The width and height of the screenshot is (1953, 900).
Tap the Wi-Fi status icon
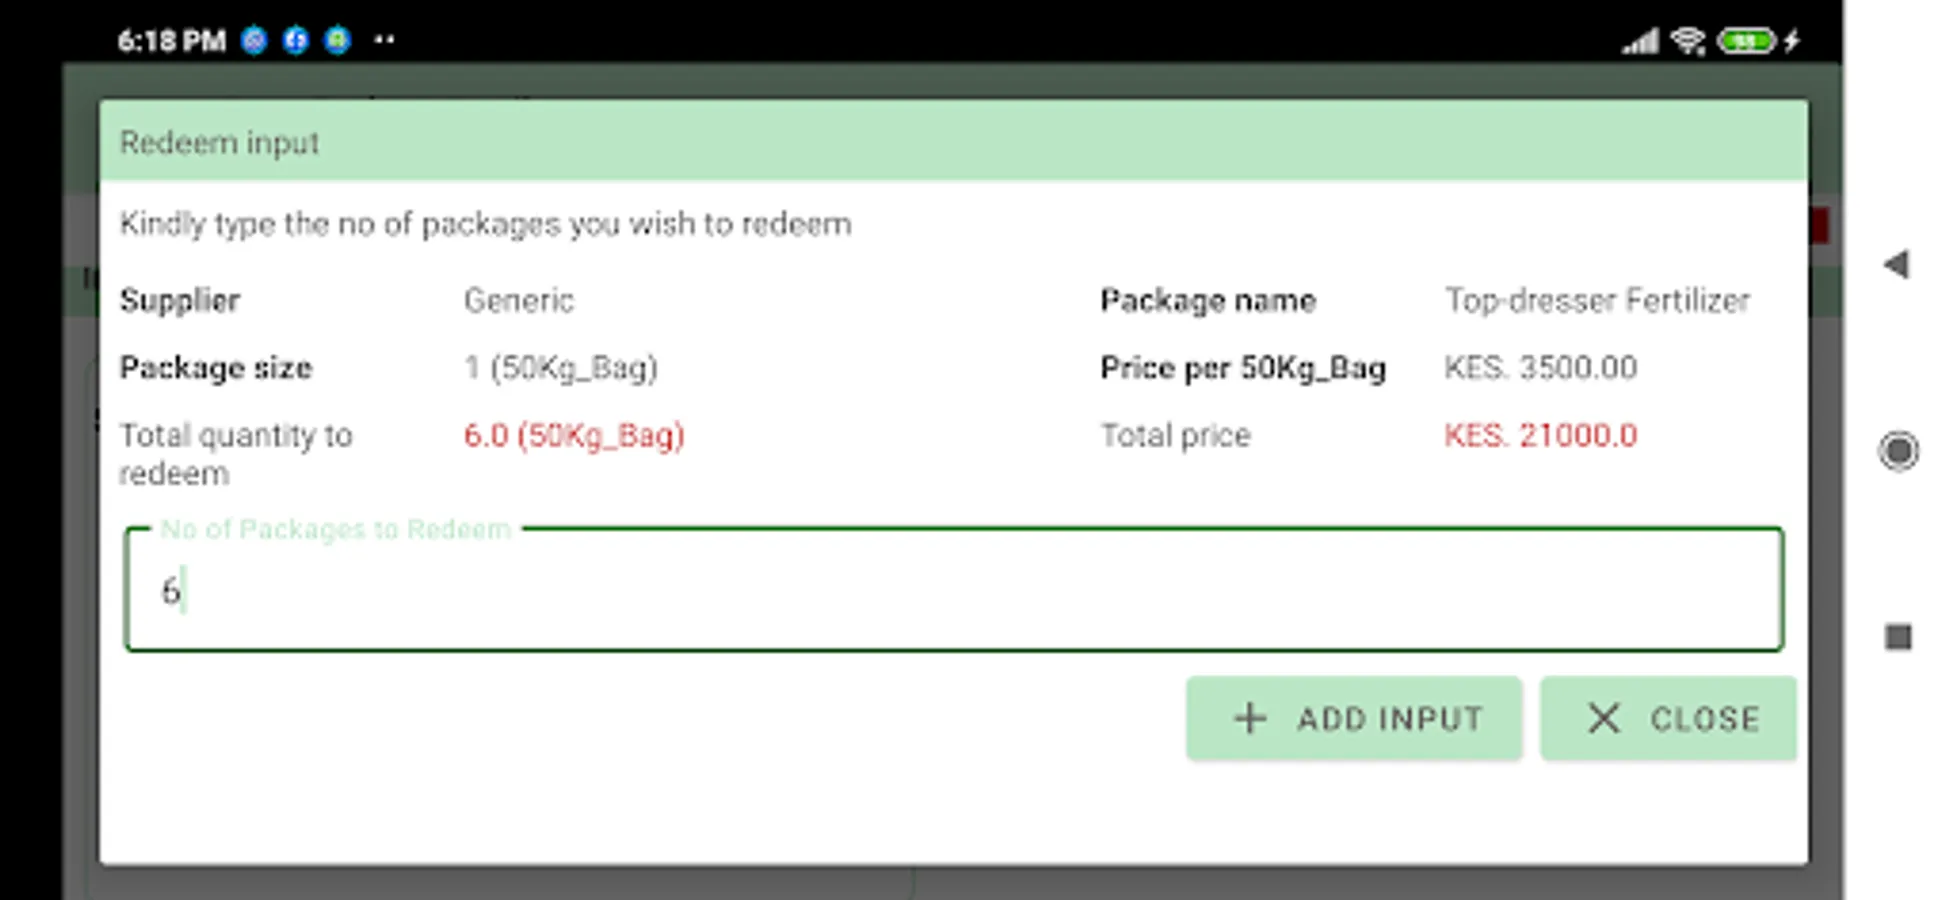pos(1688,41)
